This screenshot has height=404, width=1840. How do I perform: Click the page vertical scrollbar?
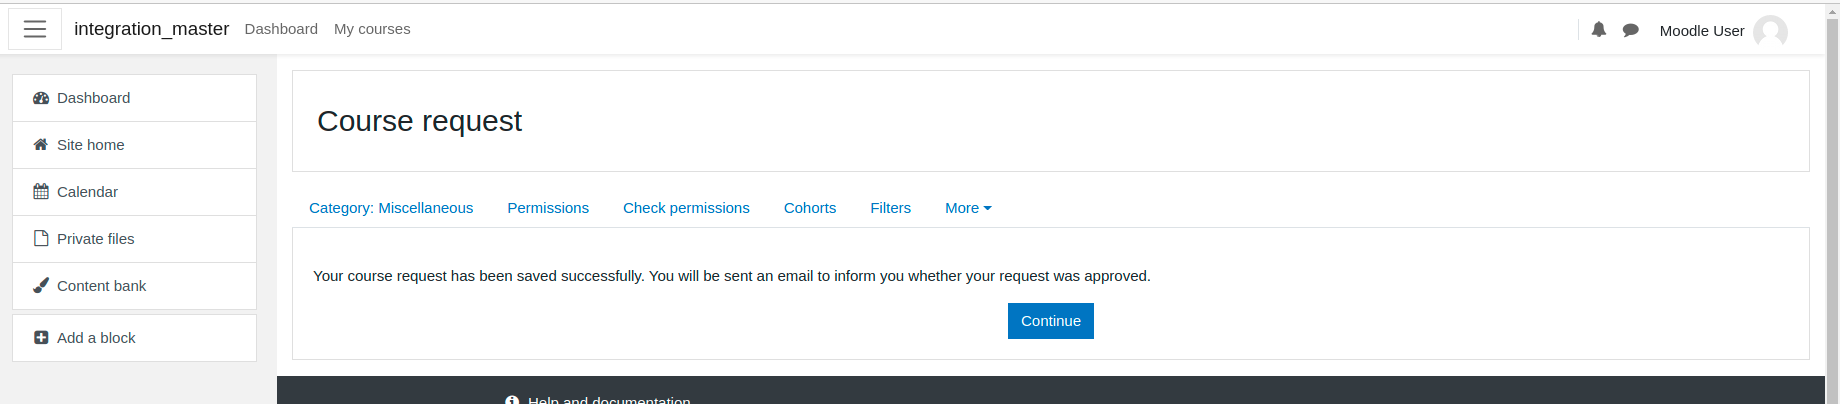[1832, 202]
